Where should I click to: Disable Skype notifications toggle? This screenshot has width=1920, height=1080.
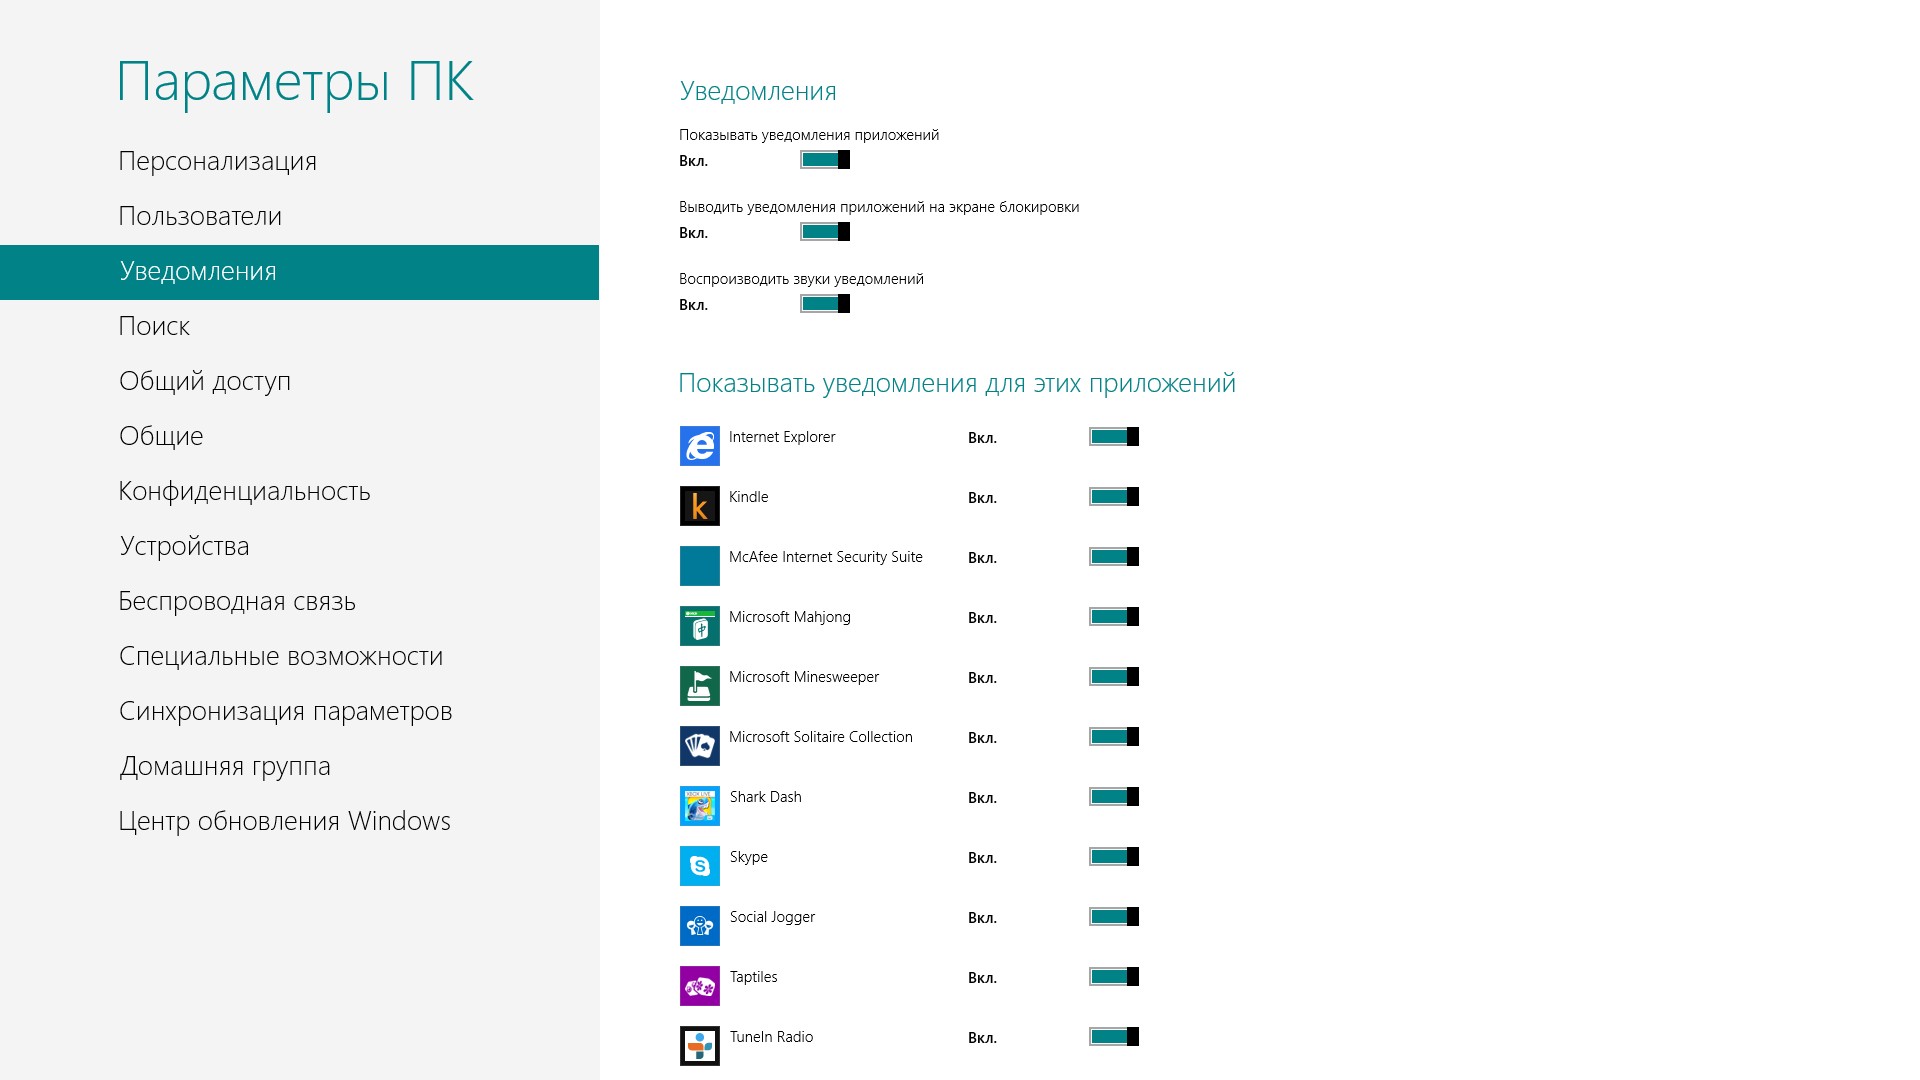[x=1114, y=857]
